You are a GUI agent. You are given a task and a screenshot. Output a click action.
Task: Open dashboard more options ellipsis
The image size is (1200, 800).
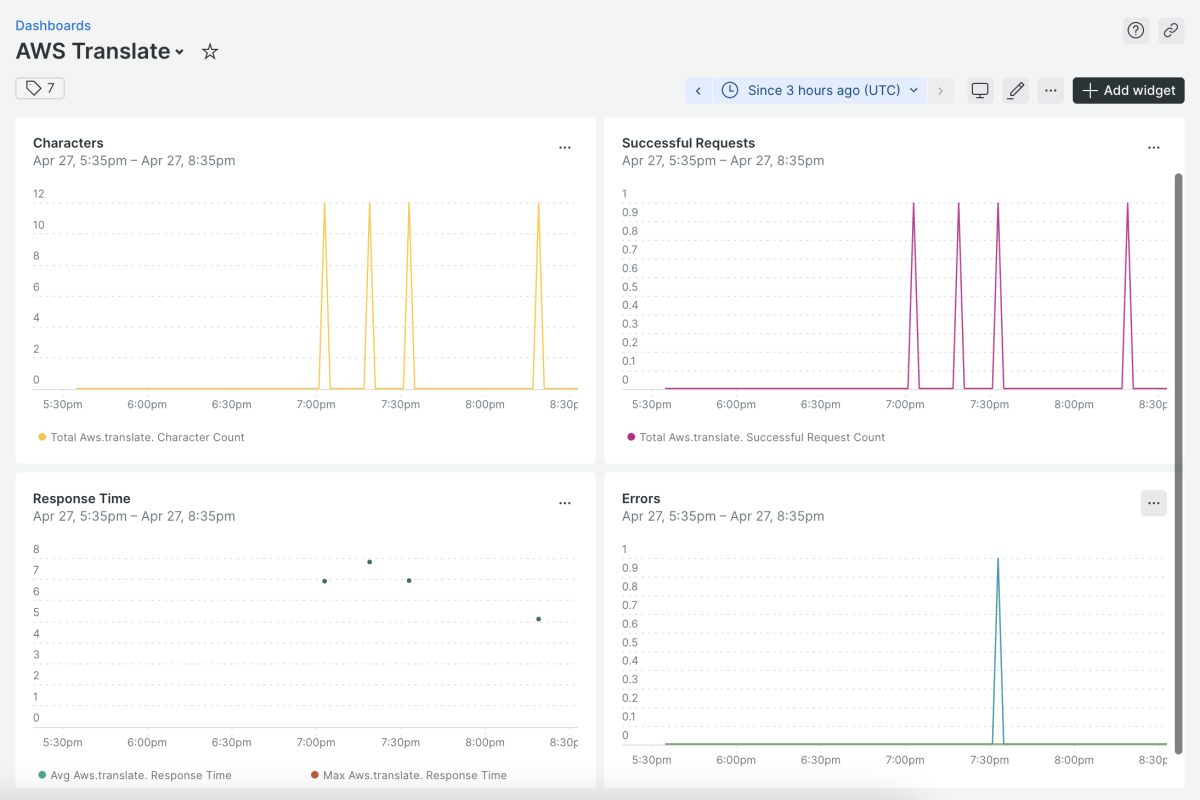1050,90
